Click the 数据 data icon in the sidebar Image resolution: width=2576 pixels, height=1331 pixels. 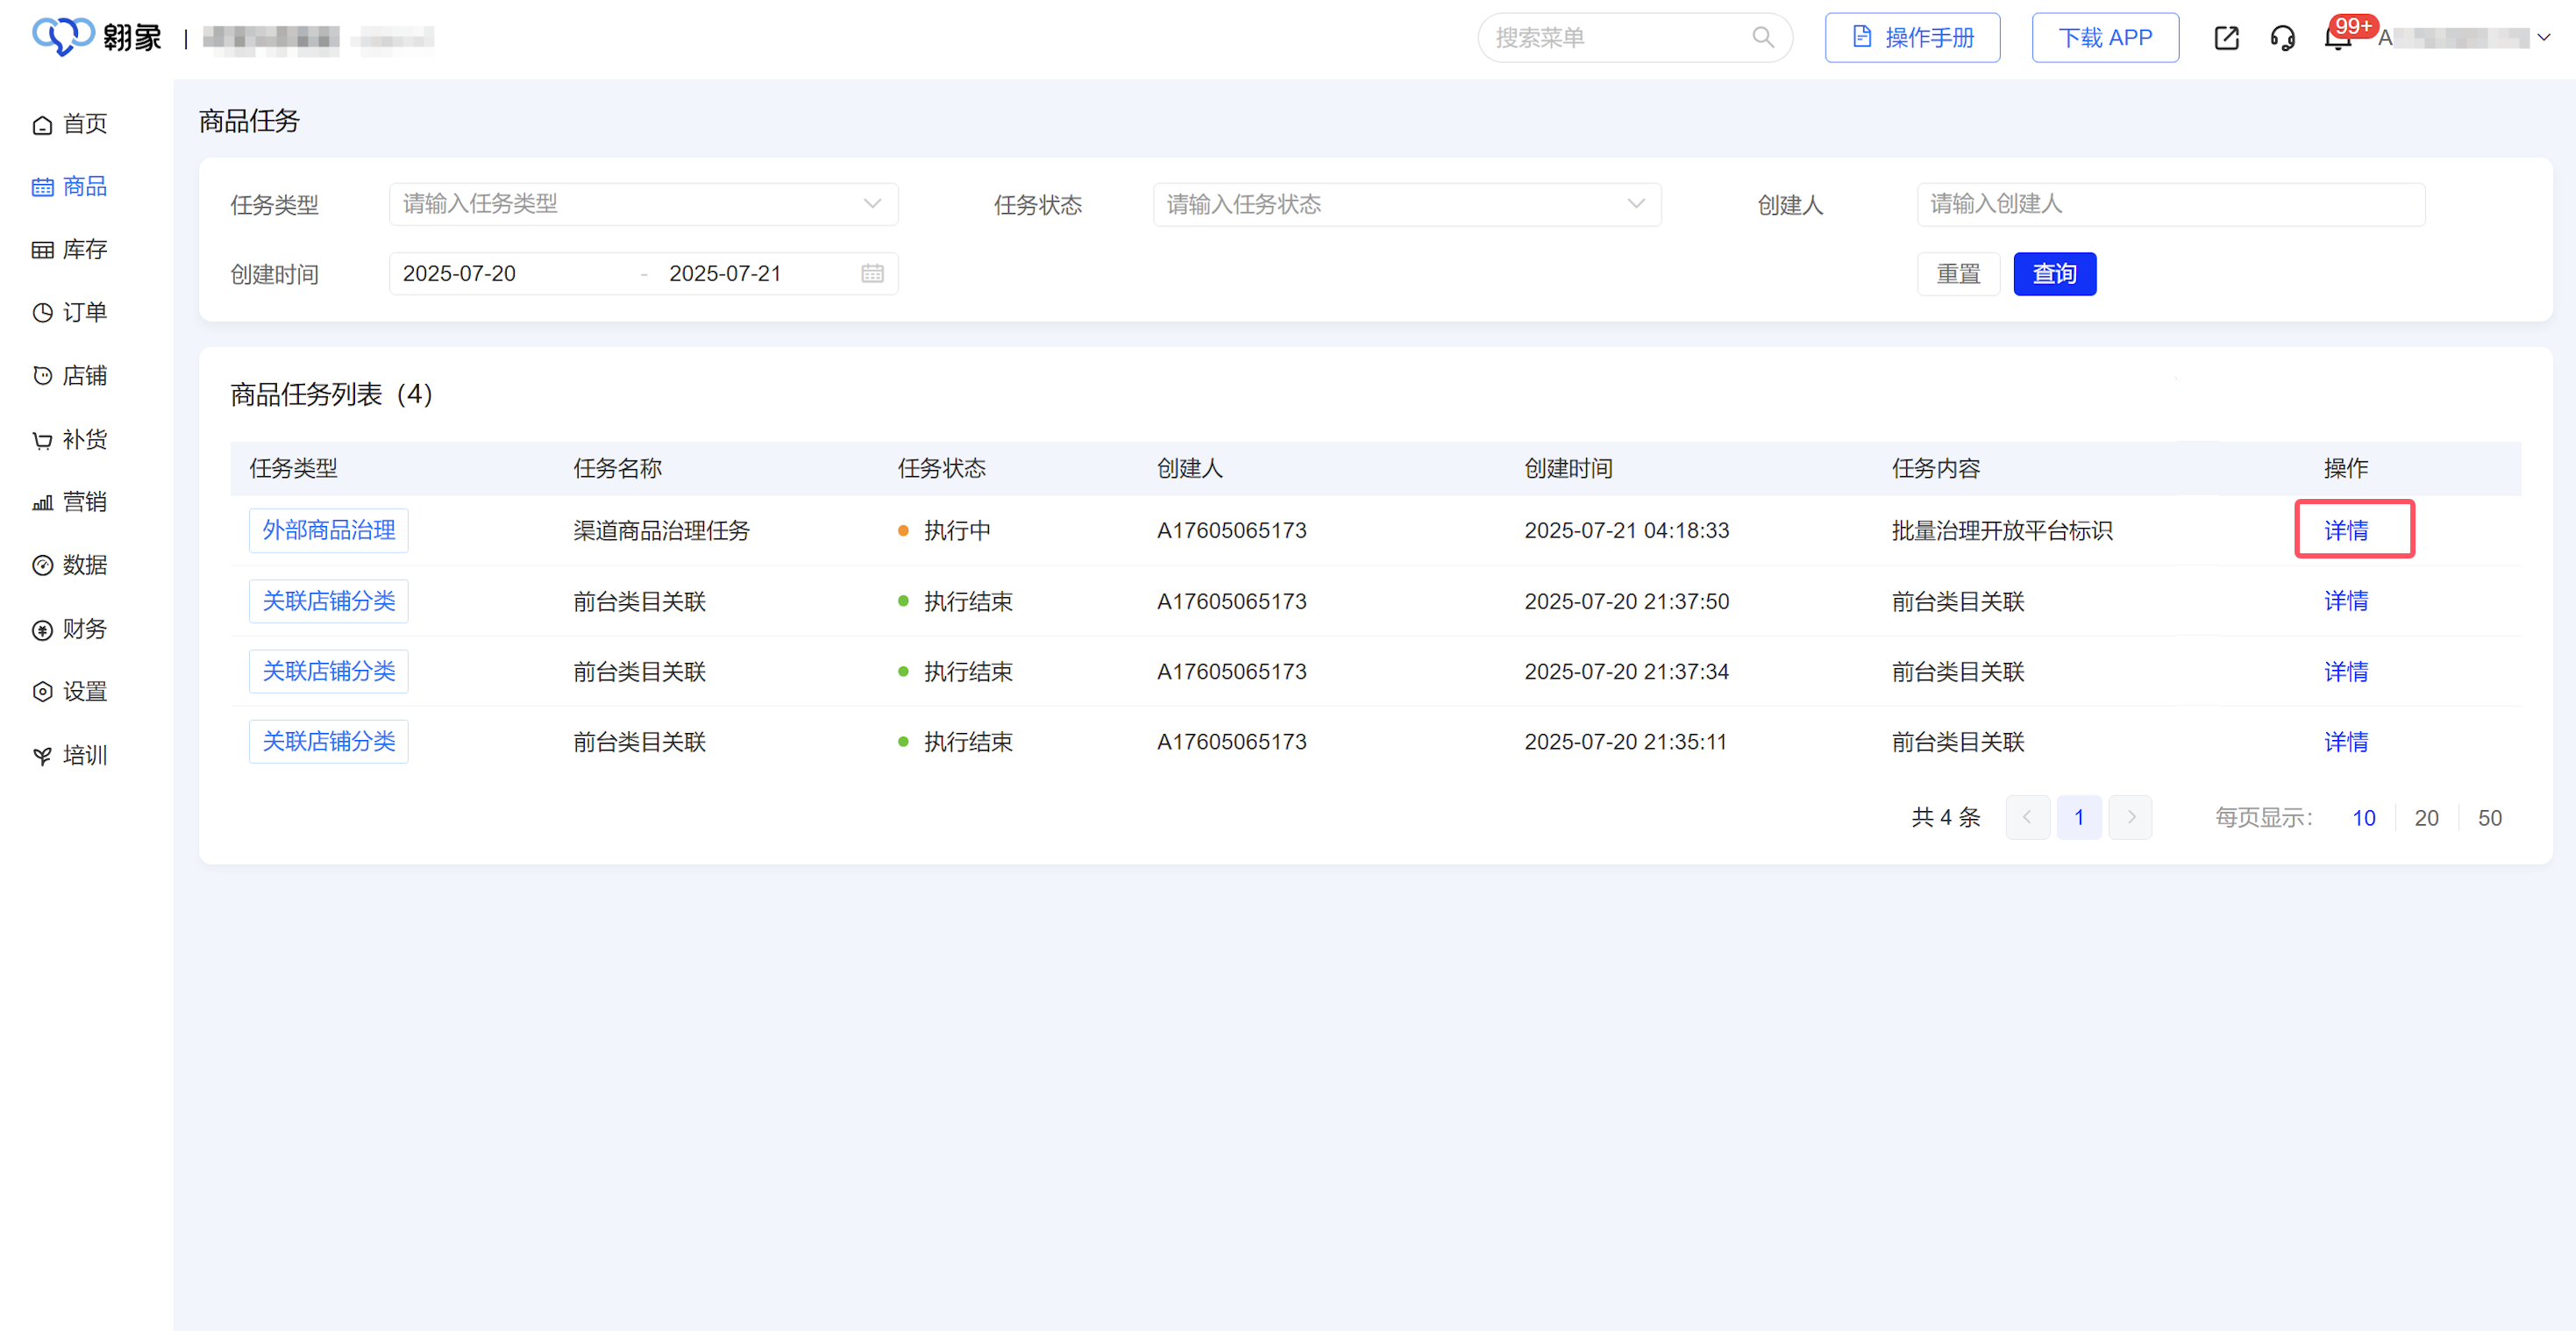[x=42, y=566]
